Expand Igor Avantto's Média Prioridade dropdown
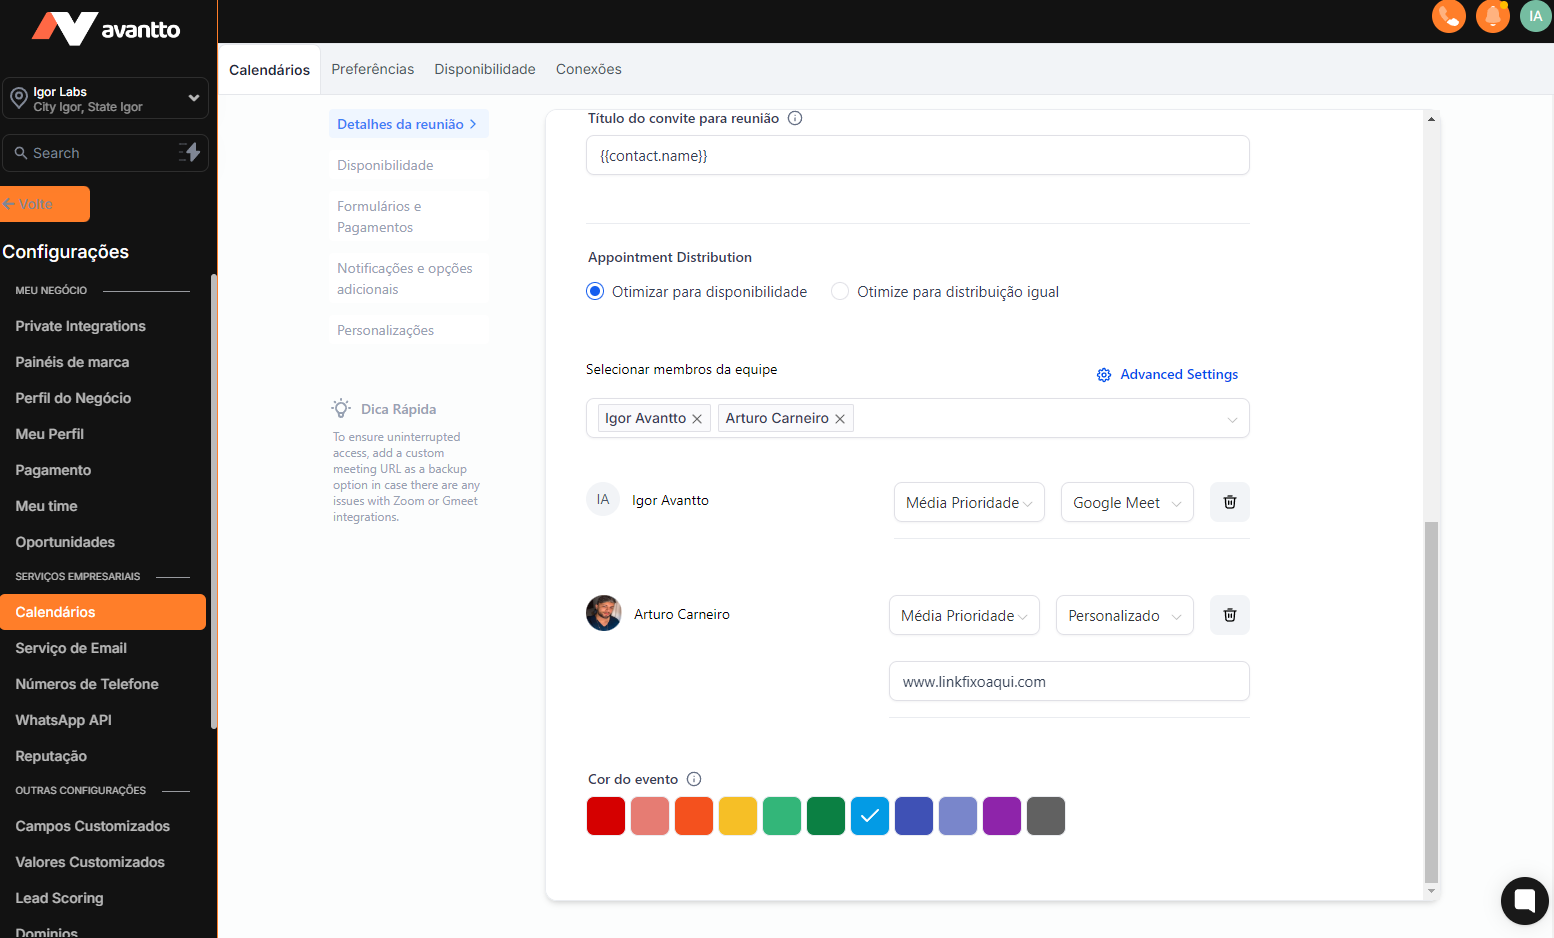This screenshot has width=1554, height=938. (x=968, y=502)
